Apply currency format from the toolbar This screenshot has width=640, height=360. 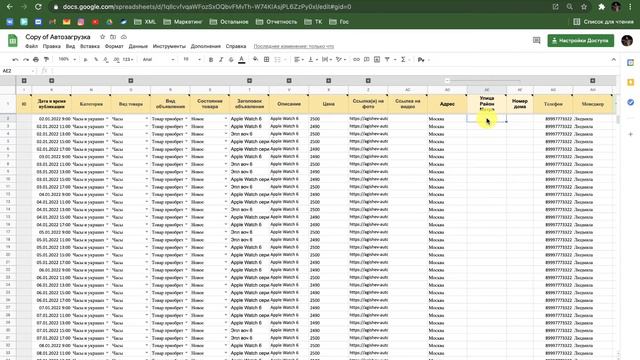[x=85, y=60]
